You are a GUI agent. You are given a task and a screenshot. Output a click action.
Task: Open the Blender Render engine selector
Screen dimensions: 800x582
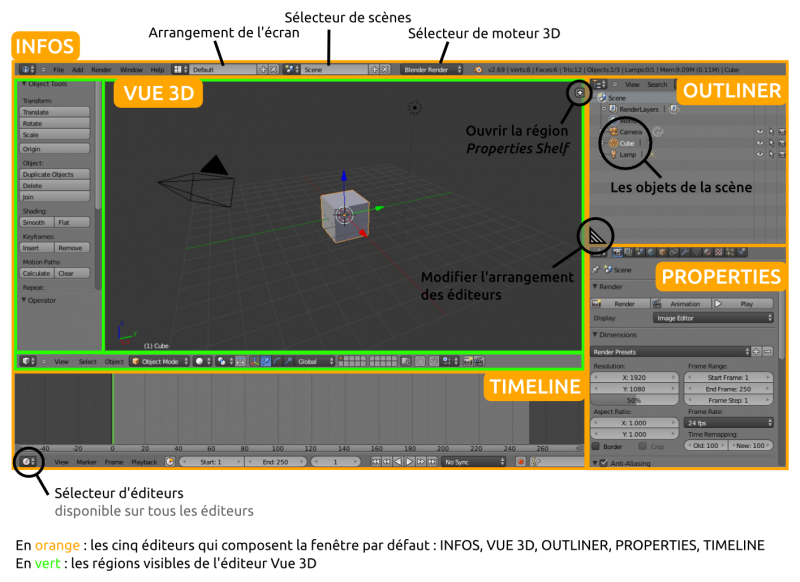[x=432, y=69]
